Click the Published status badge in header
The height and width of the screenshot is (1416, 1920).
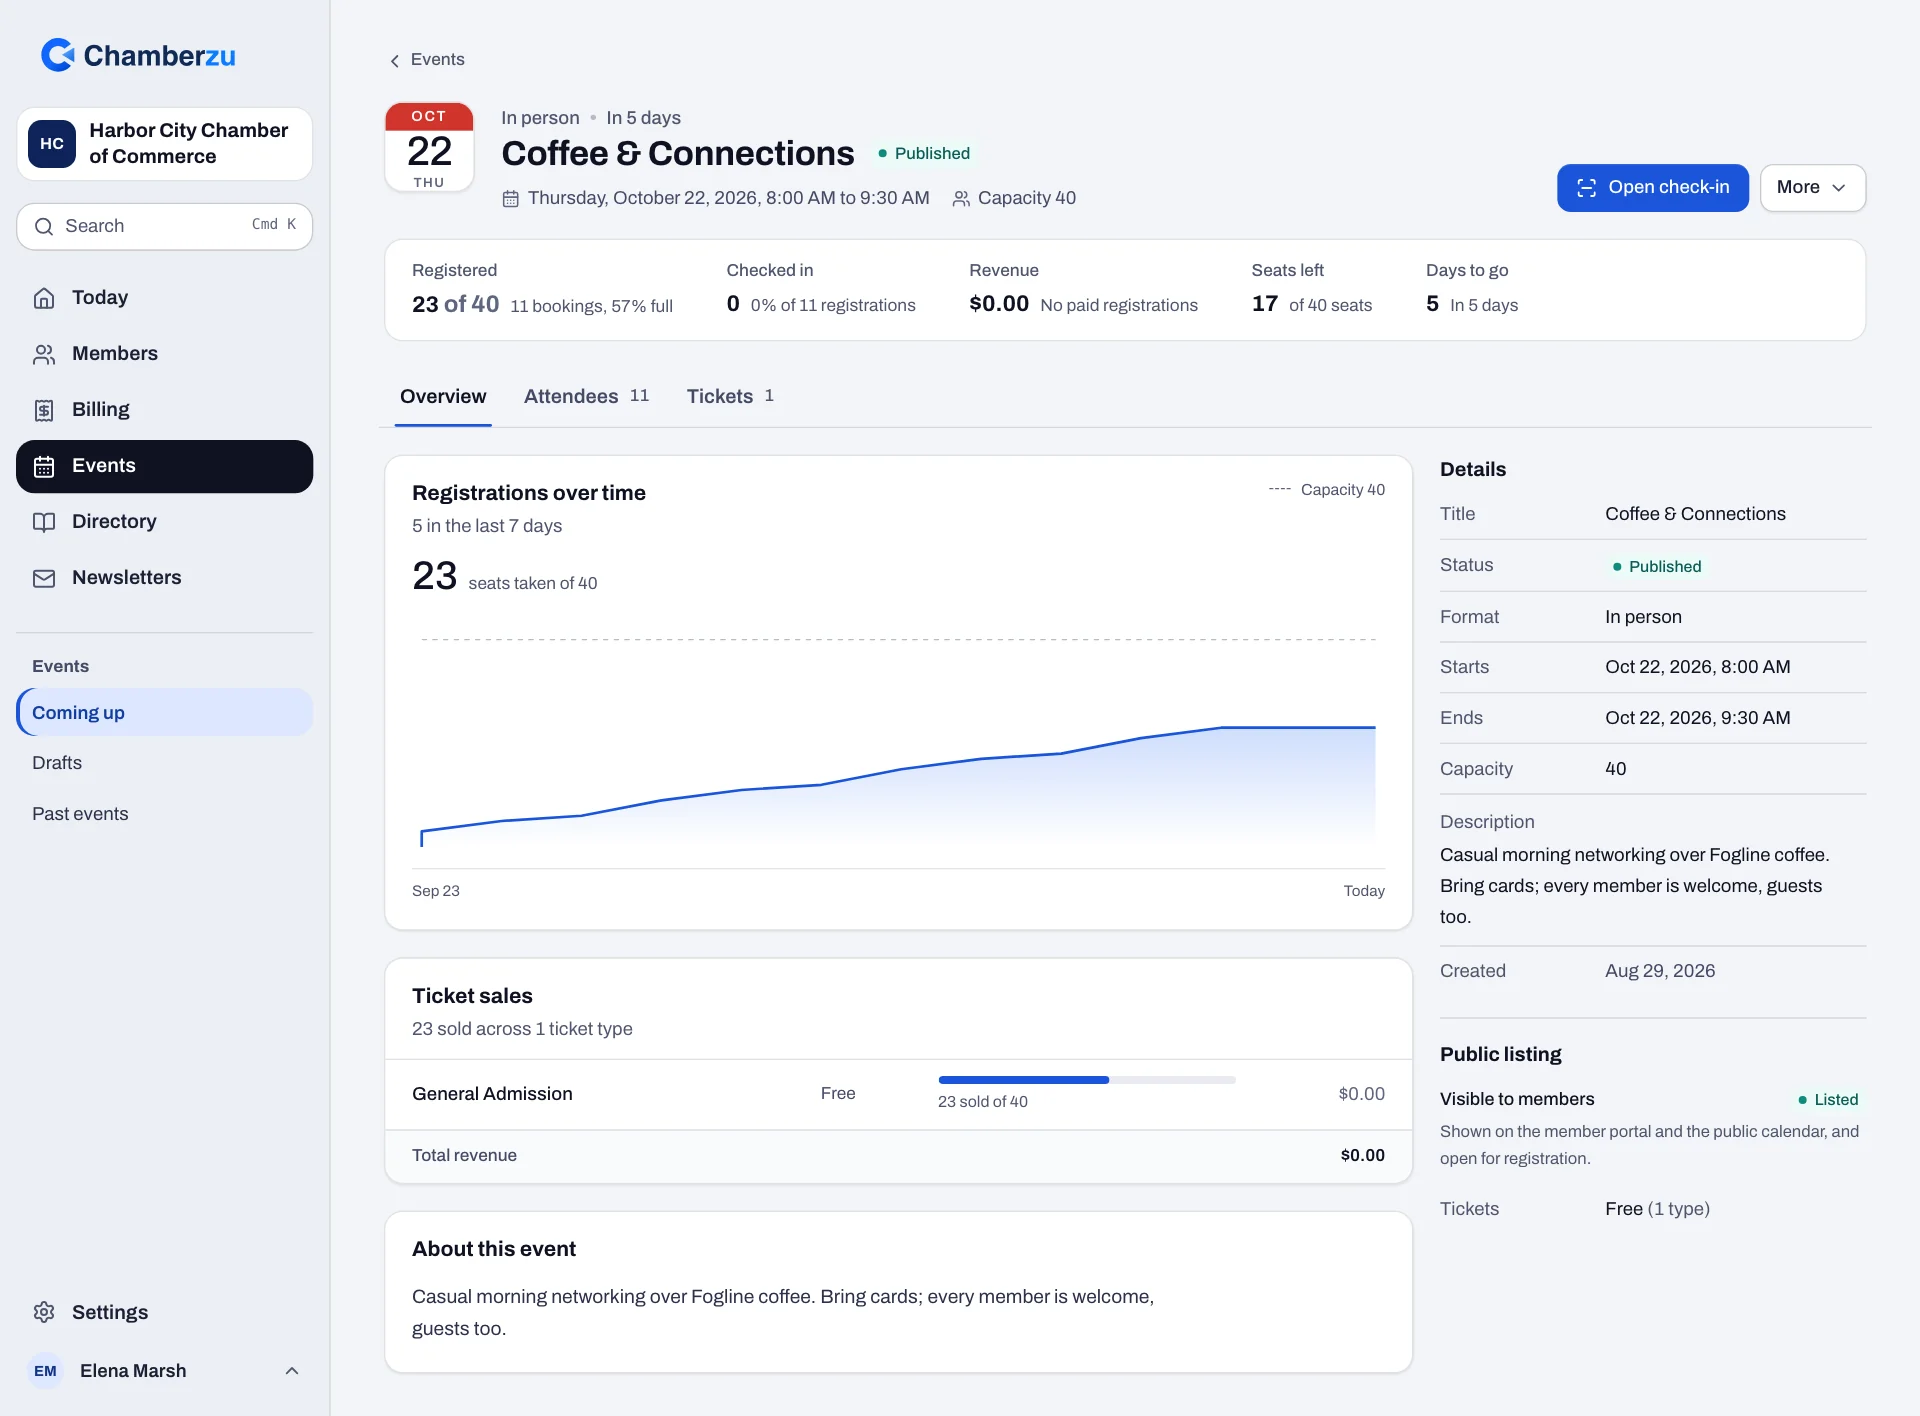click(x=924, y=154)
